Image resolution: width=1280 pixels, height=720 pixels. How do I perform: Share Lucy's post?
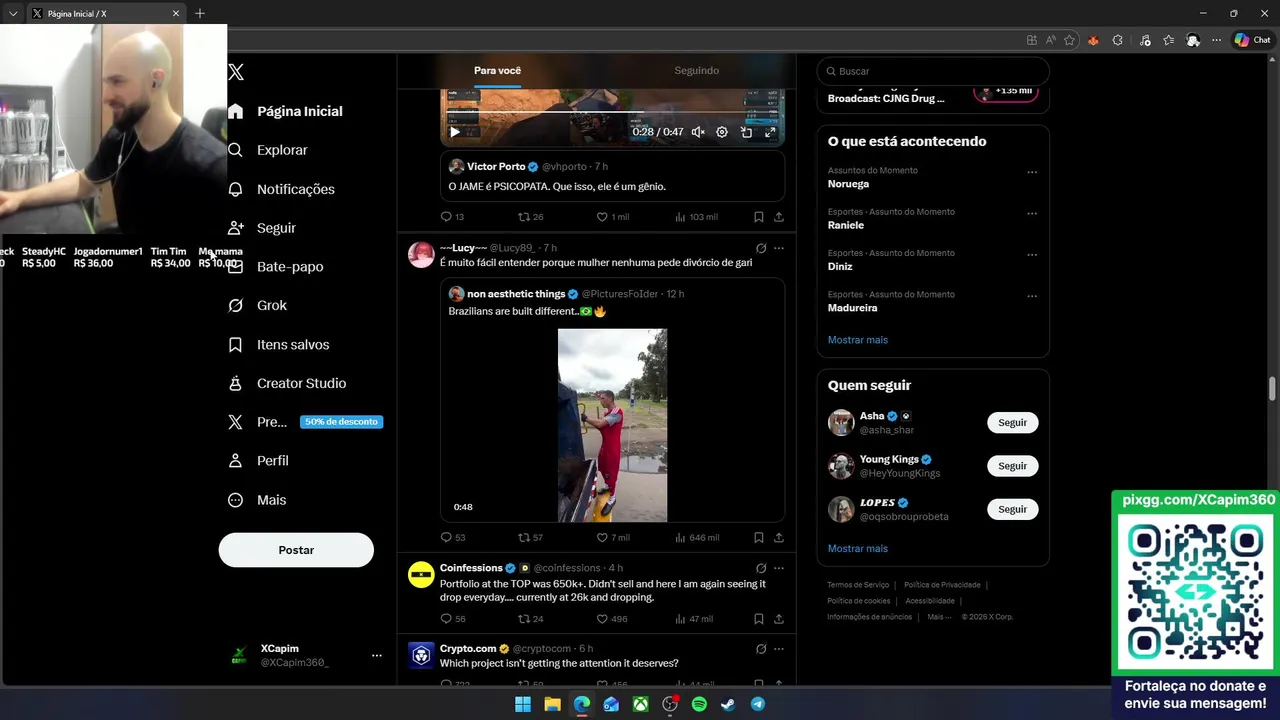coord(779,537)
